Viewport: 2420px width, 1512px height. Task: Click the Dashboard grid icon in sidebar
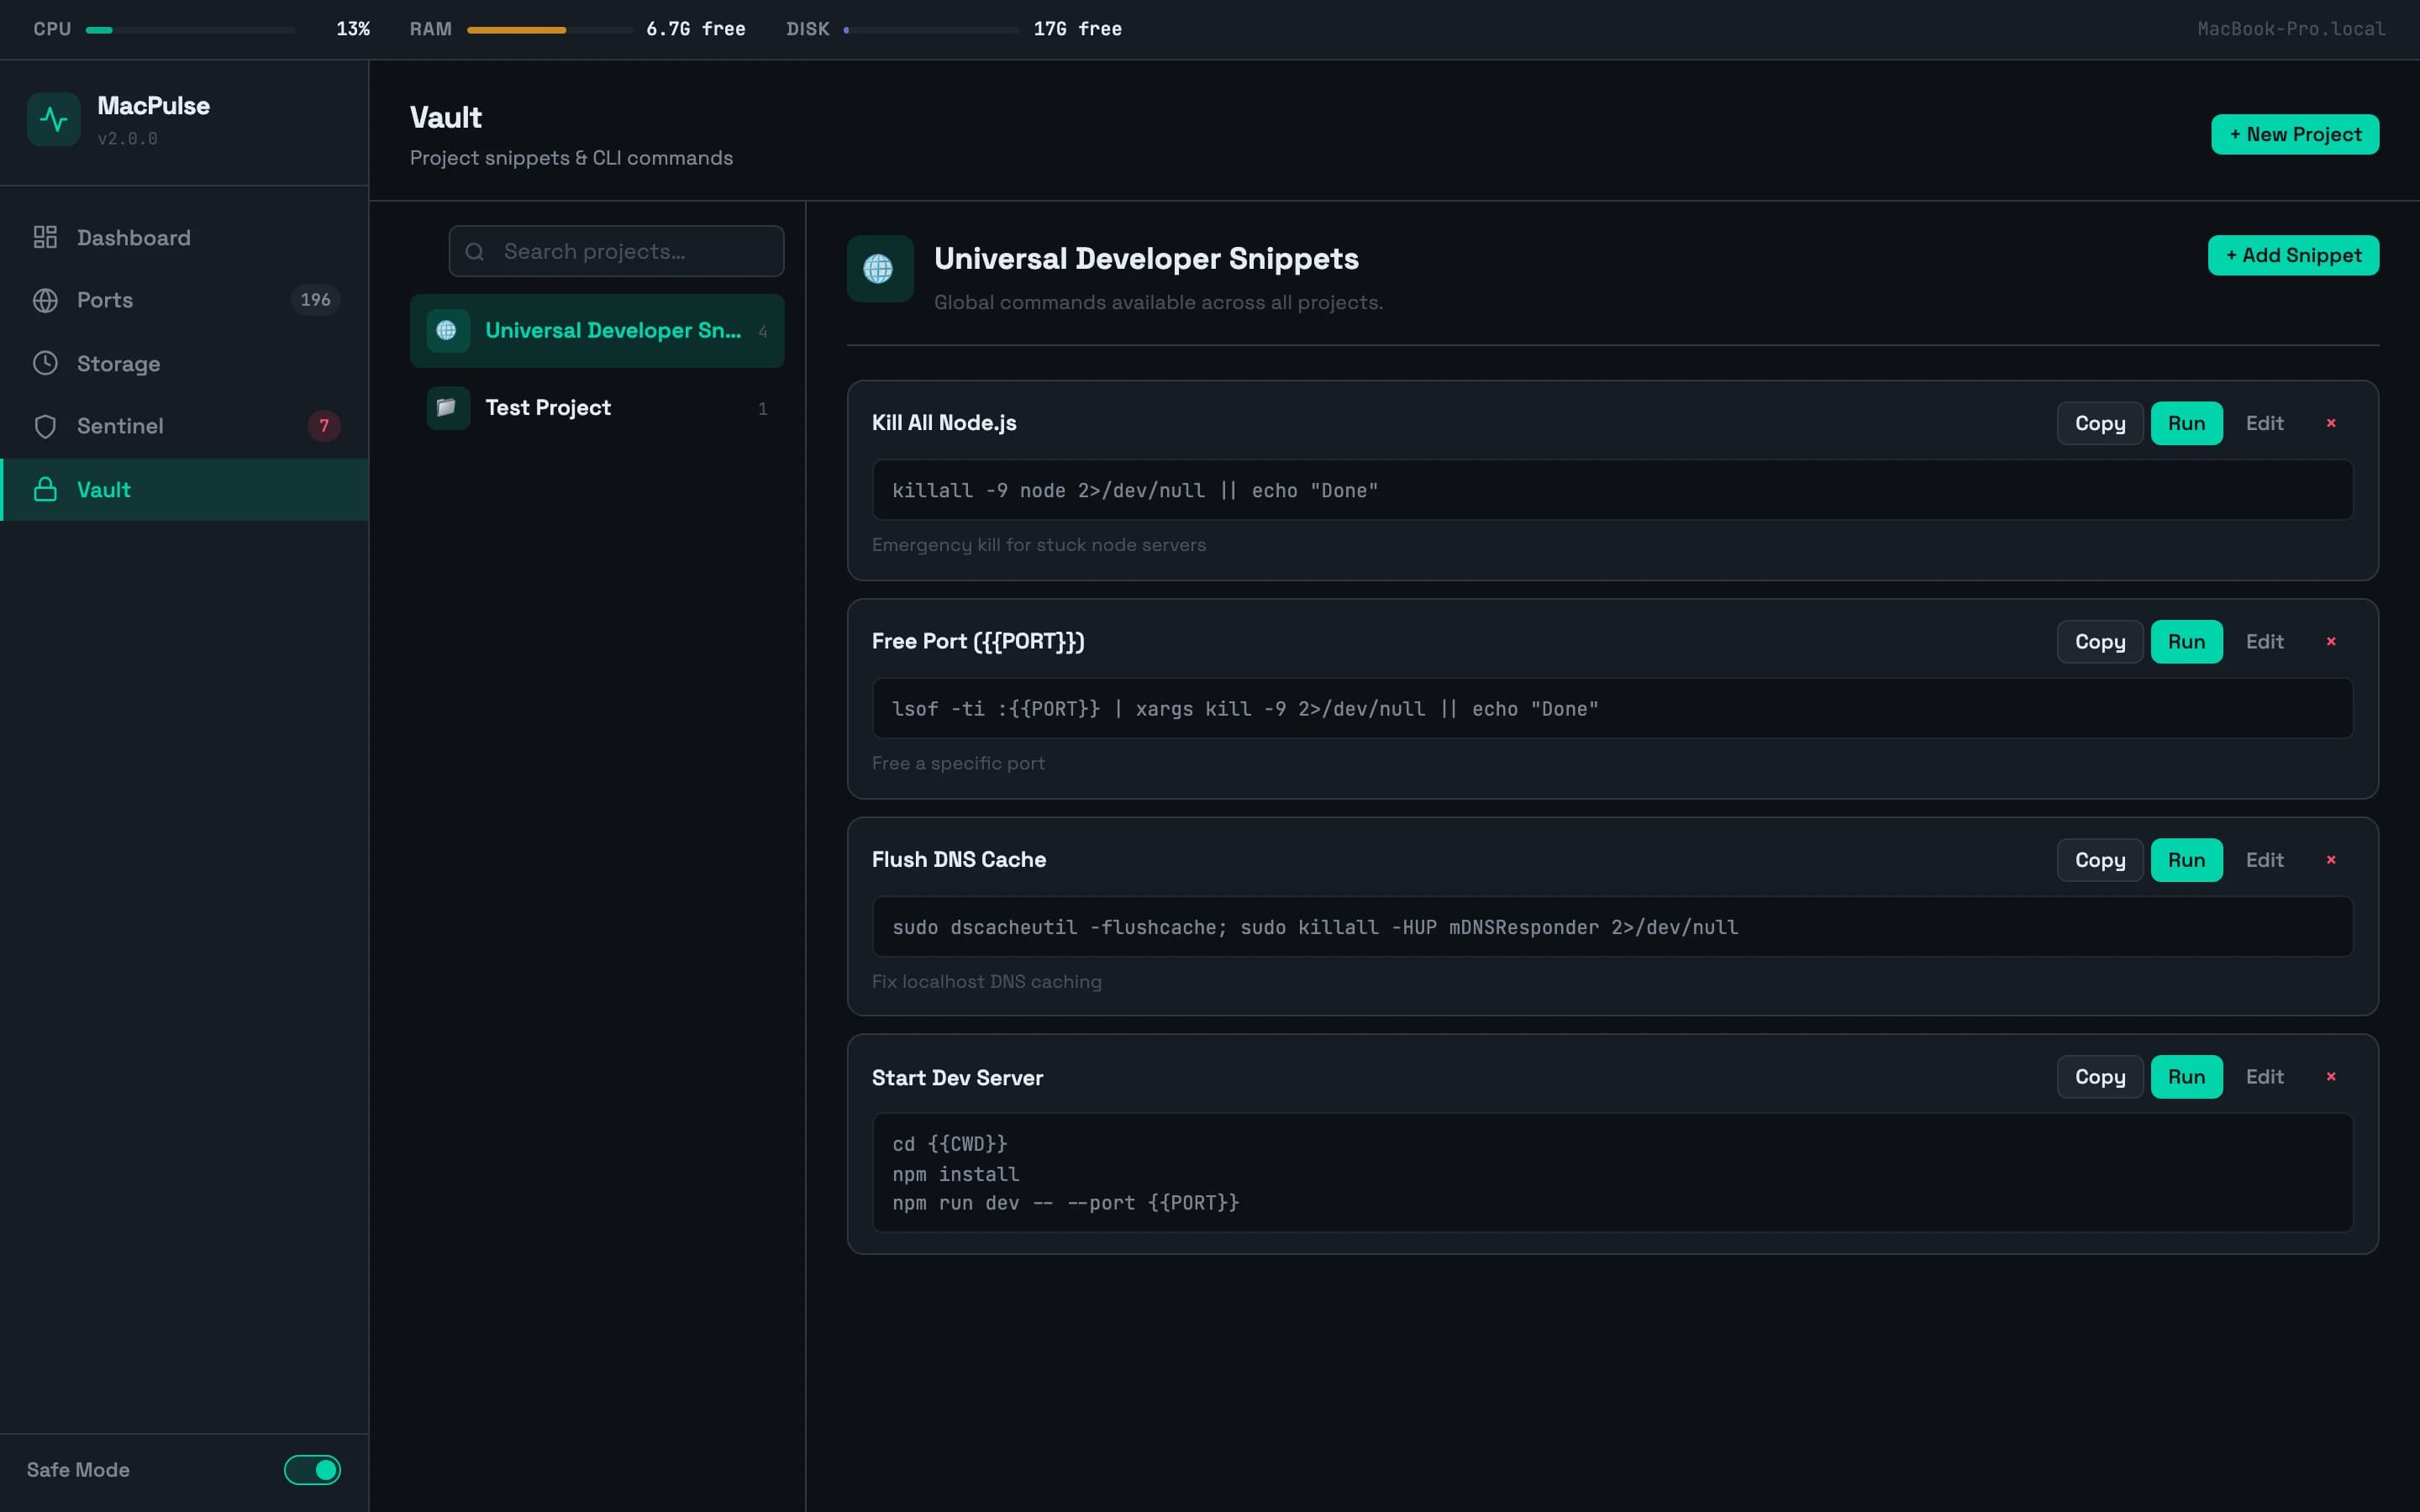click(45, 237)
